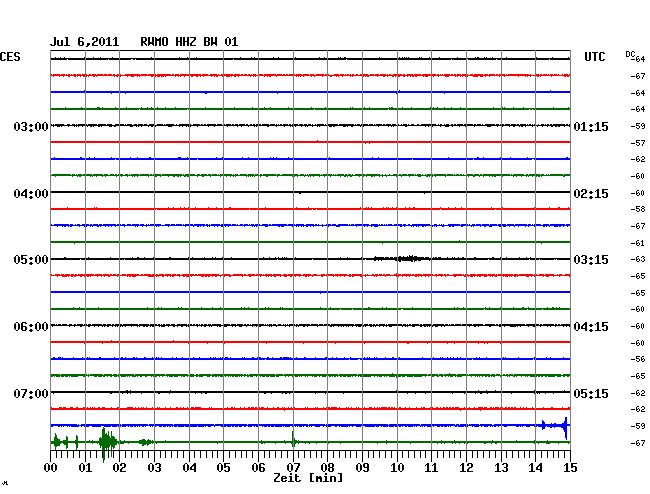Select the DC offset value -61
The height and width of the screenshot is (494, 650).
click(x=638, y=243)
